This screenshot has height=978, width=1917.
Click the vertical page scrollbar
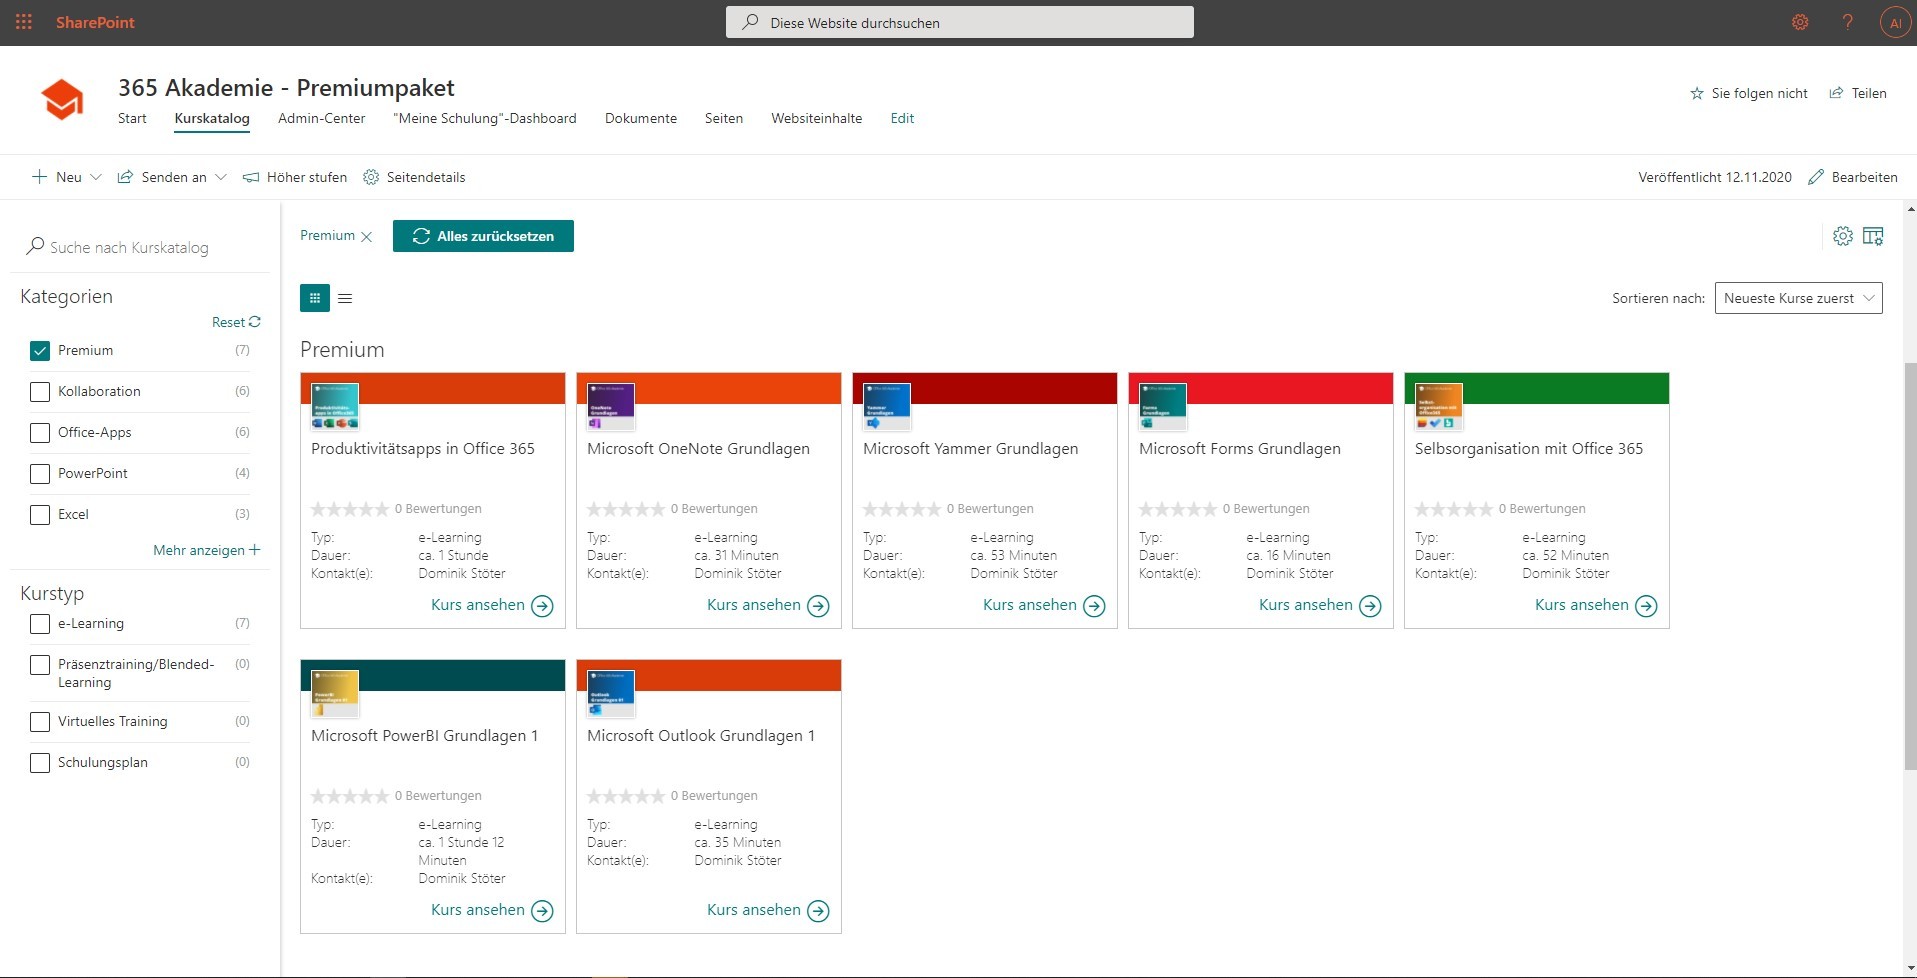1910,565
